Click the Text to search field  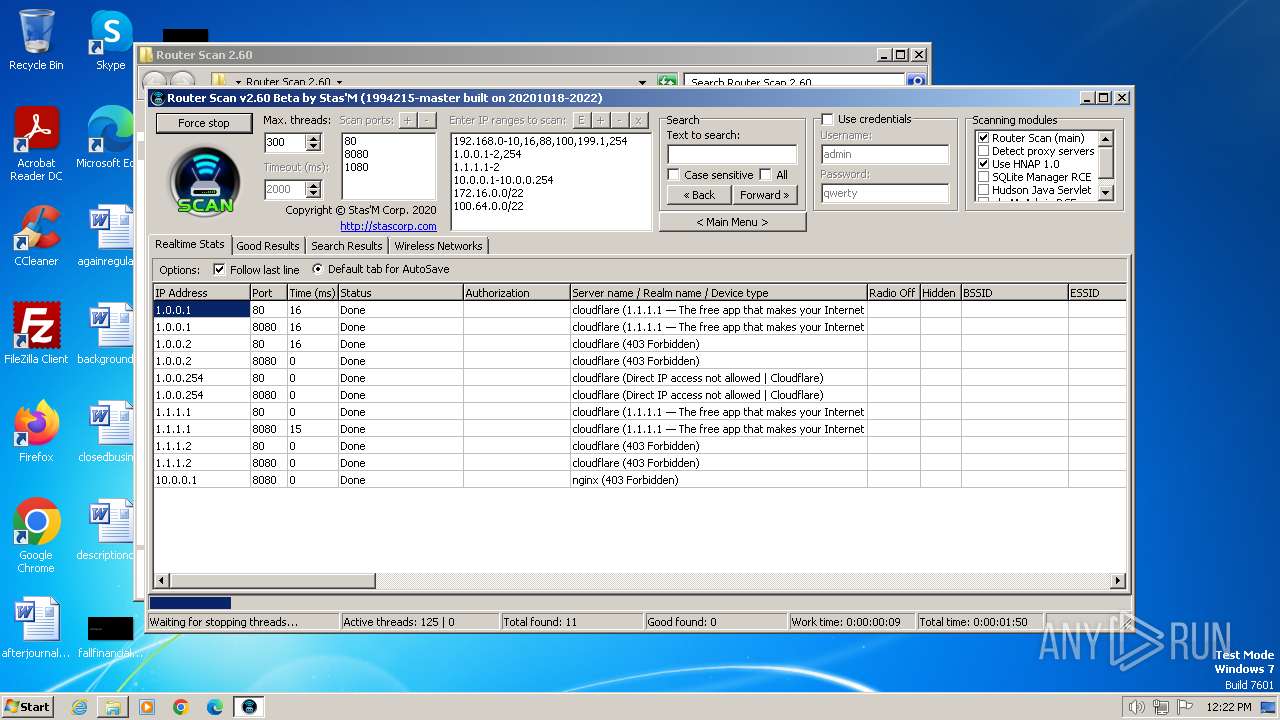tap(732, 154)
